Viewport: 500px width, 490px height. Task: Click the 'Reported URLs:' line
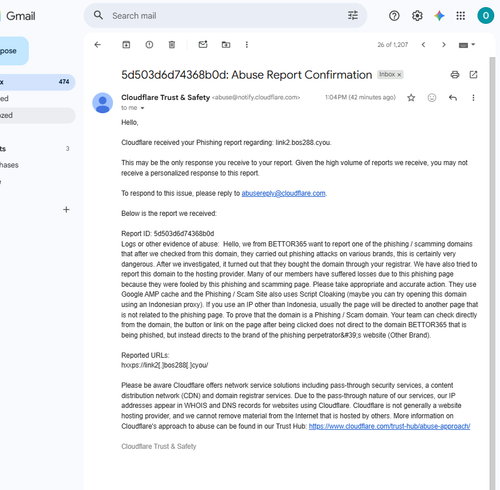click(x=145, y=355)
